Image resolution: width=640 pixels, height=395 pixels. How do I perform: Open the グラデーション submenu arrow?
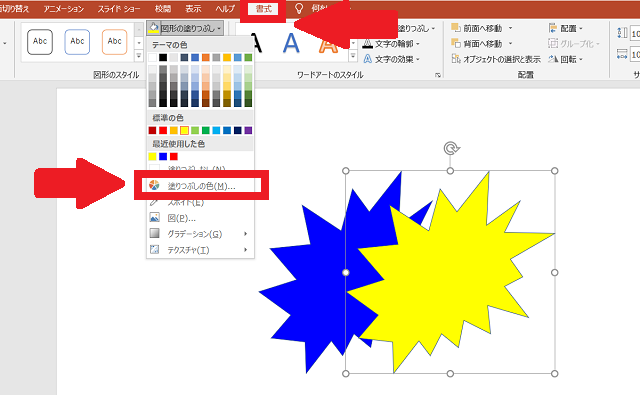[245, 233]
